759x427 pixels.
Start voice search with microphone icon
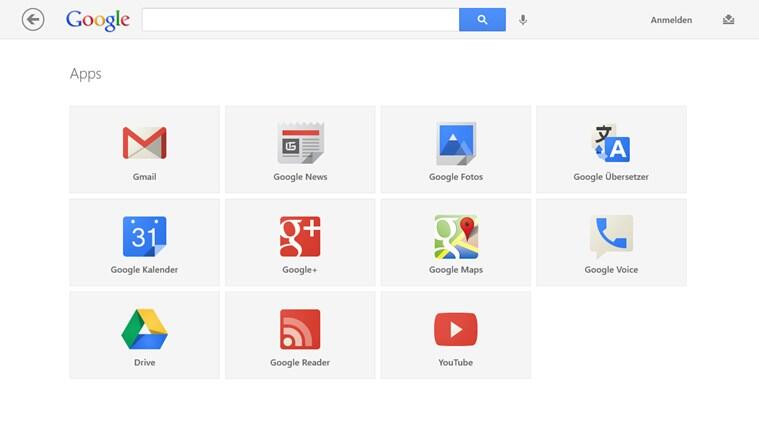[x=523, y=20]
